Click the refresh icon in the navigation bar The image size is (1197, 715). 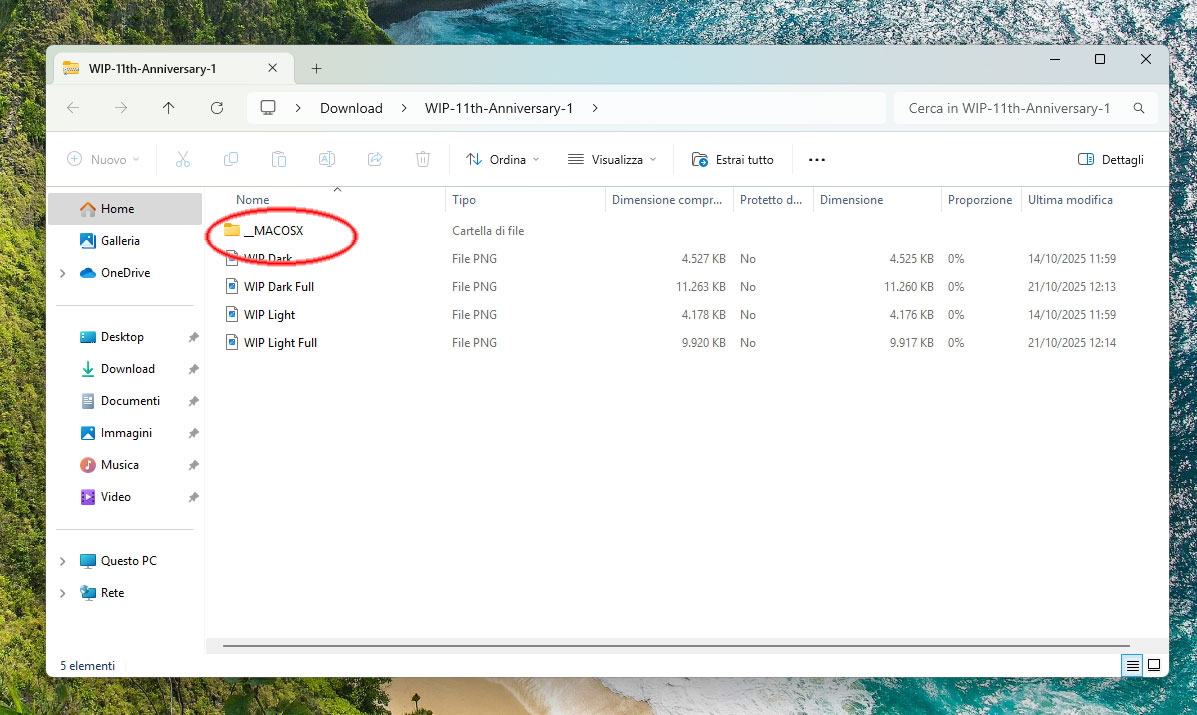coord(217,108)
